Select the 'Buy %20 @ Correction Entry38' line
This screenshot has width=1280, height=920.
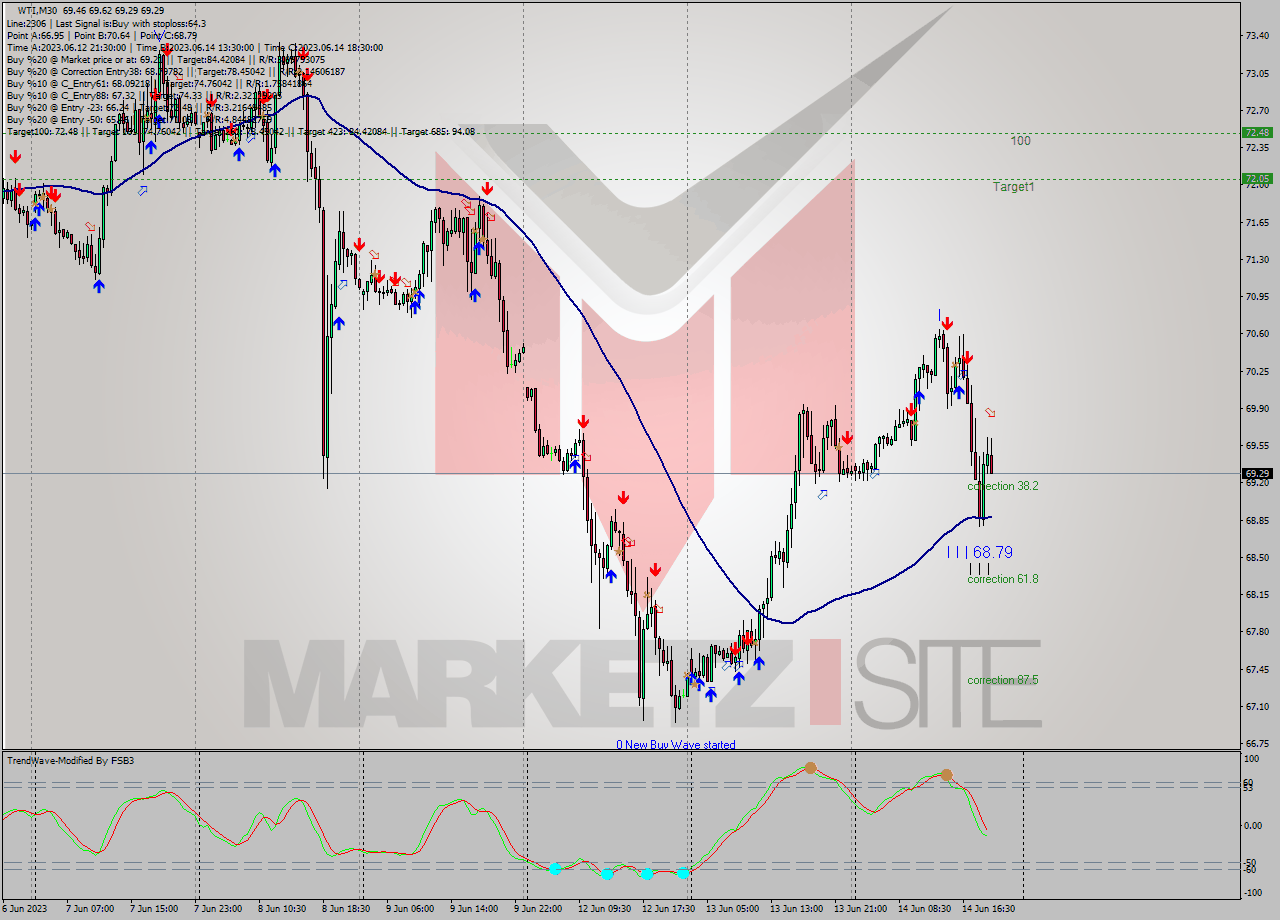(175, 71)
